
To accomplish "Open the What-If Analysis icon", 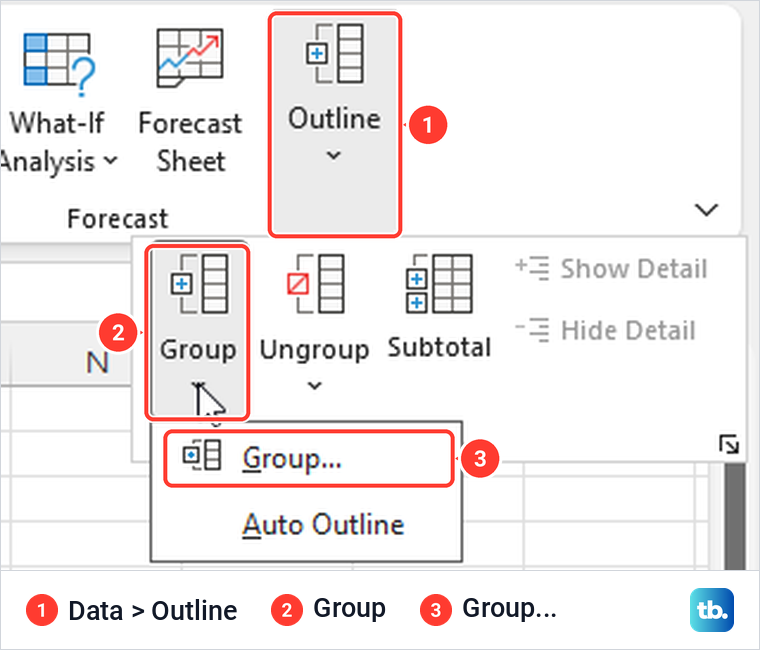I will (x=59, y=63).
